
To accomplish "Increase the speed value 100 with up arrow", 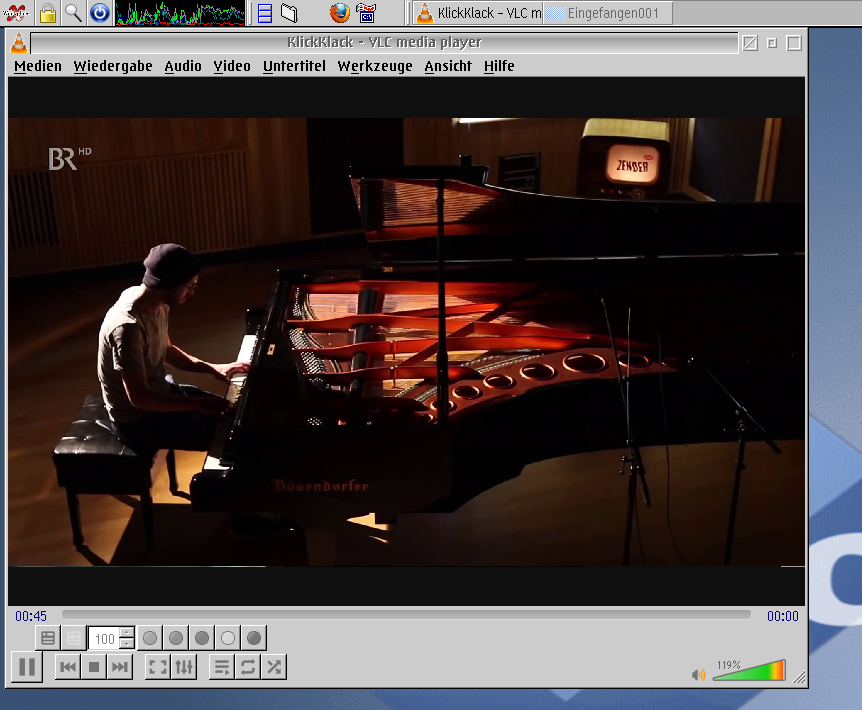I will pos(127,632).
